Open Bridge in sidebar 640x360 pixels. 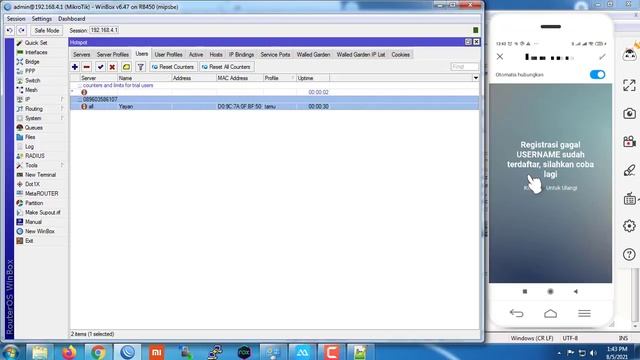32,62
